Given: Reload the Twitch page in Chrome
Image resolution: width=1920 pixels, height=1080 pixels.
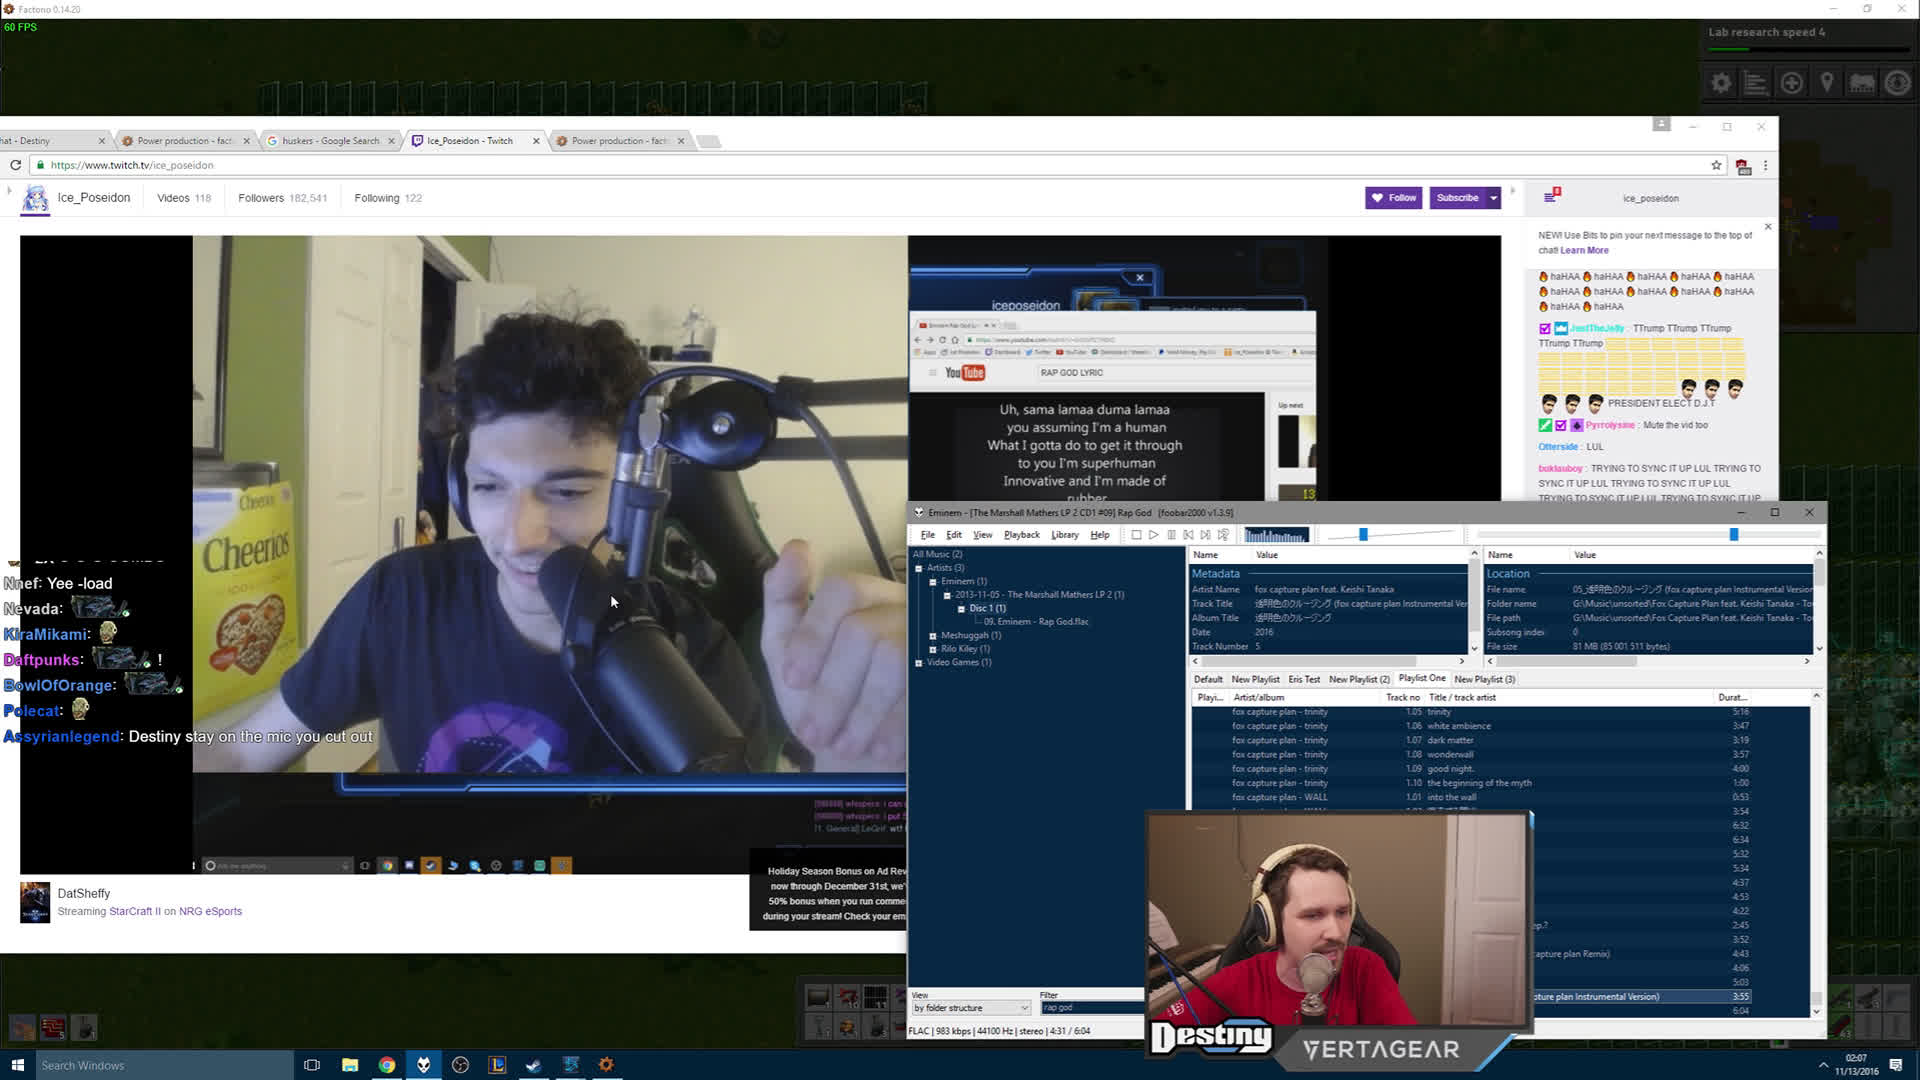Looking at the screenshot, I should coord(15,165).
